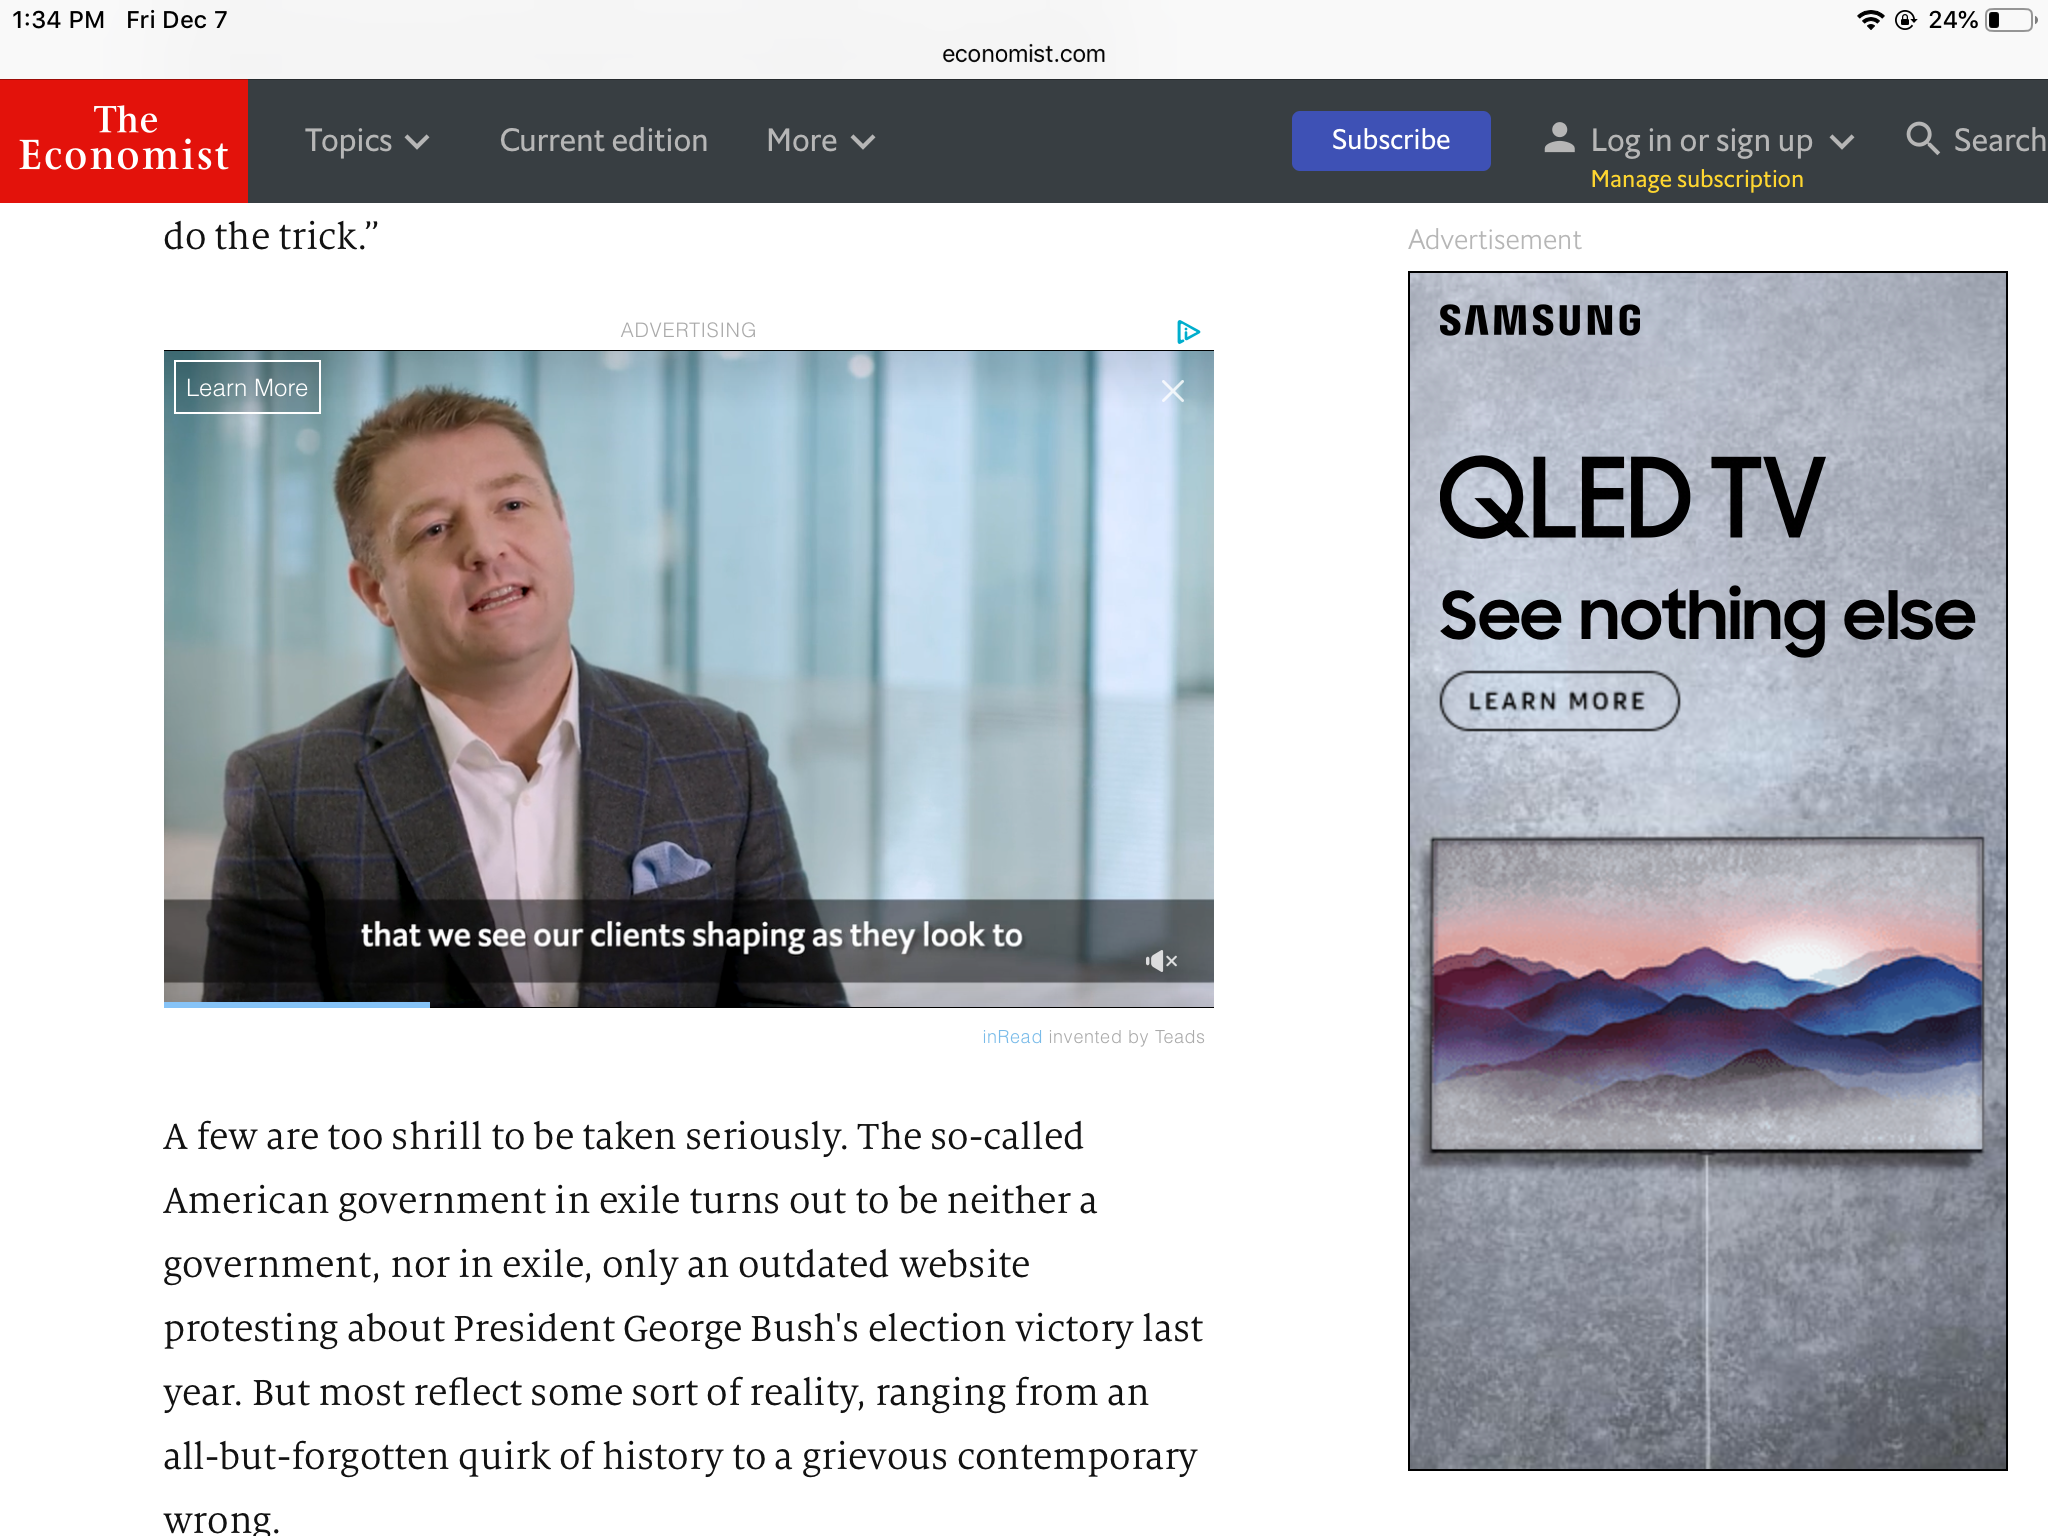The image size is (2048, 1536).
Task: Open the Current edition page
Action: [x=603, y=141]
